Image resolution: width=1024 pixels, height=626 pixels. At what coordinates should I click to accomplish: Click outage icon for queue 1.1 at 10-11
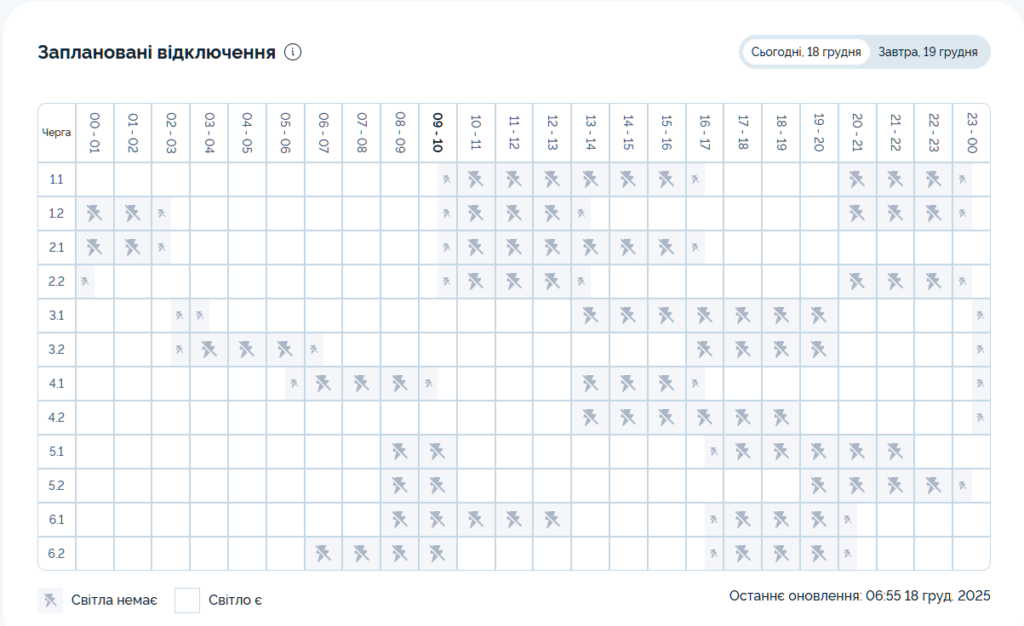(476, 179)
